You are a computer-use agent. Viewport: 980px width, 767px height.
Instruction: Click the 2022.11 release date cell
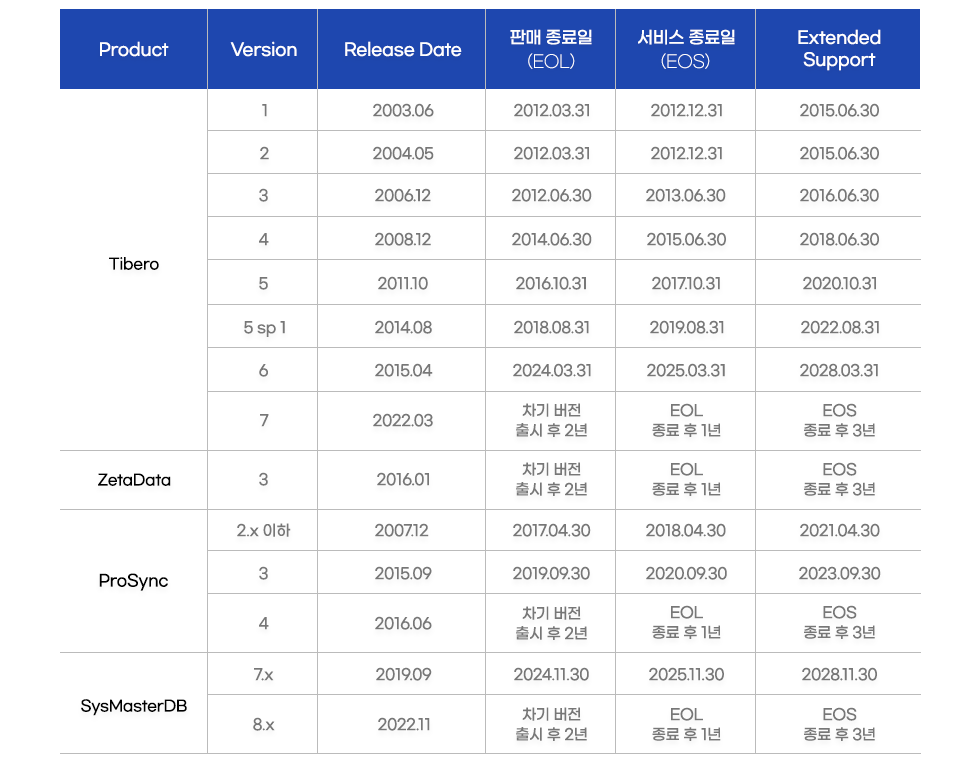point(403,724)
